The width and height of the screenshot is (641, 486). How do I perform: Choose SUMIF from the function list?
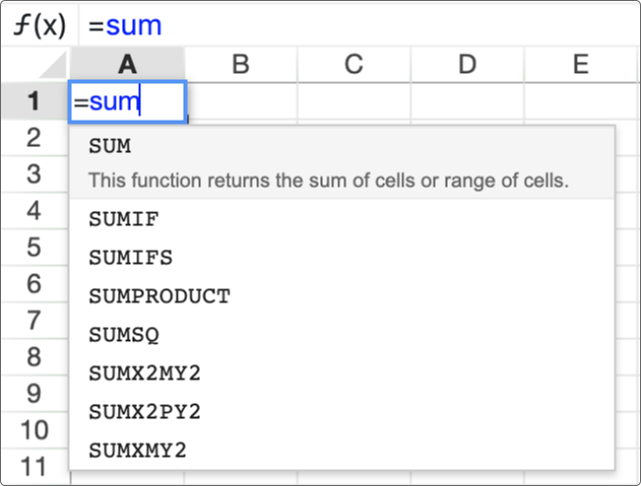pos(342,219)
